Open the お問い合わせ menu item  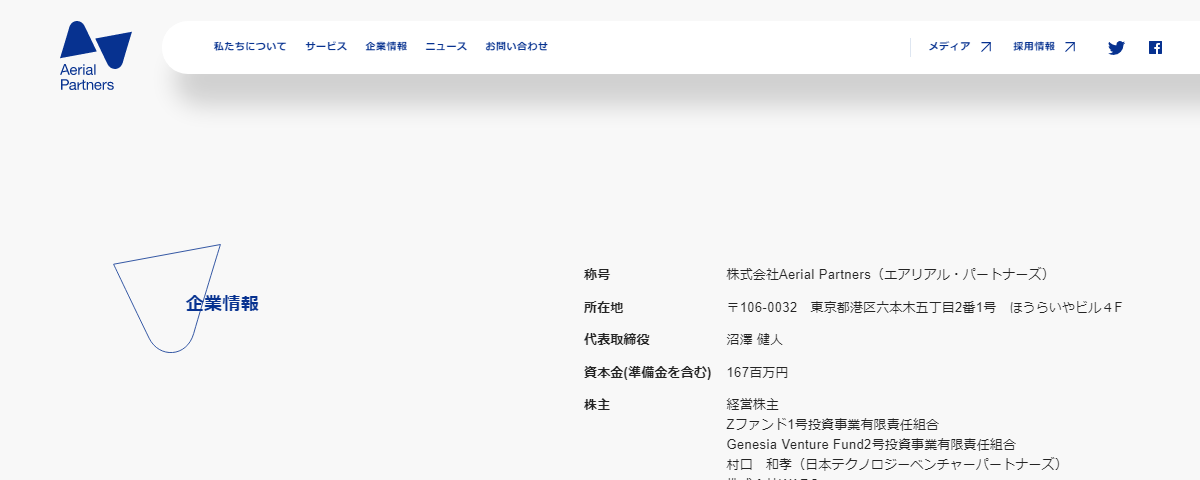516,46
